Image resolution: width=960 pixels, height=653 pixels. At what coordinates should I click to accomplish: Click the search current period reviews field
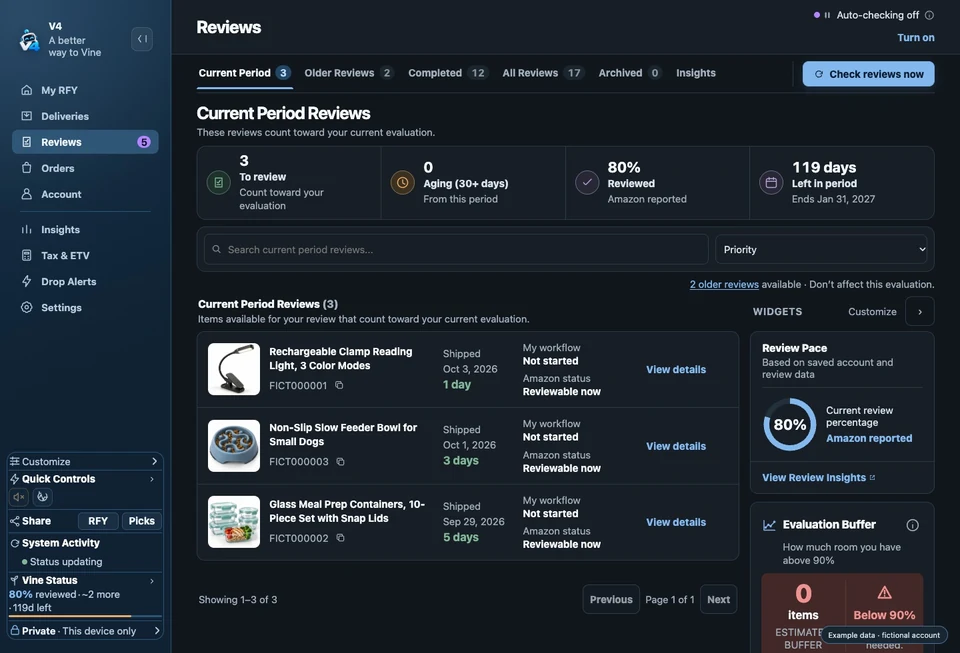[x=456, y=250]
